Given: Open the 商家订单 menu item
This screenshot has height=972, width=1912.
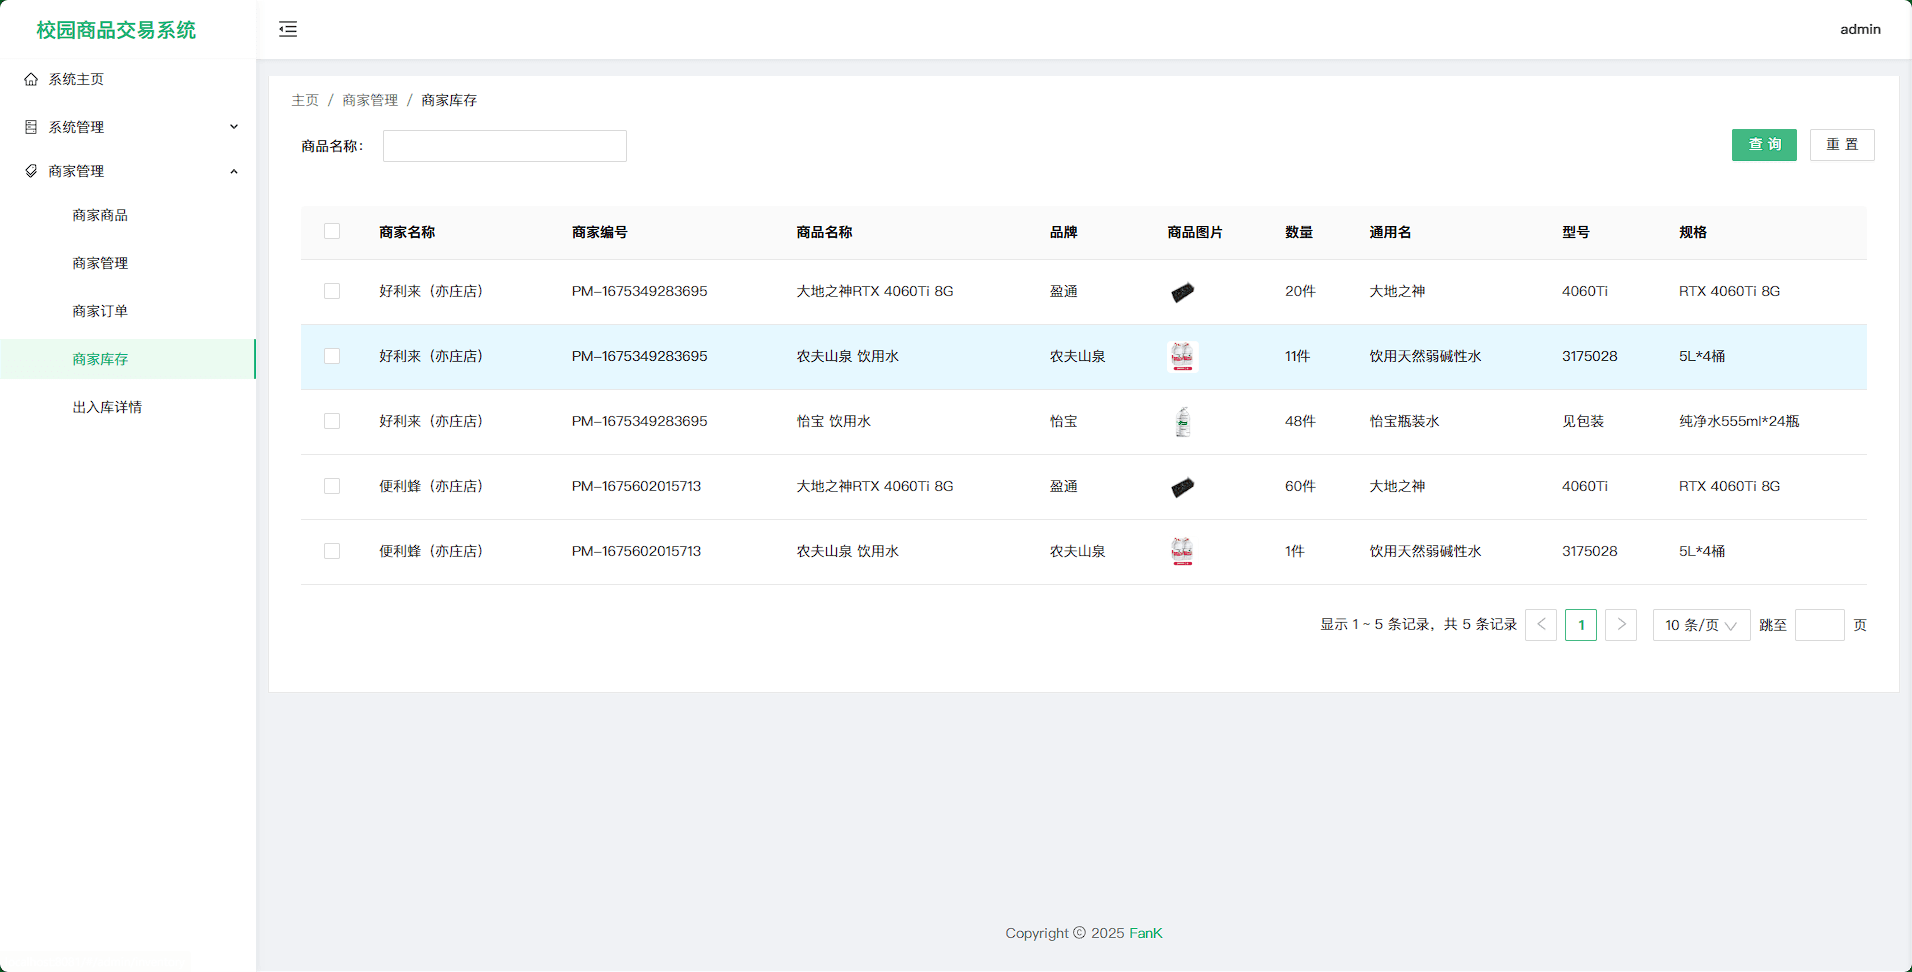Looking at the screenshot, I should pyautogui.click(x=100, y=311).
